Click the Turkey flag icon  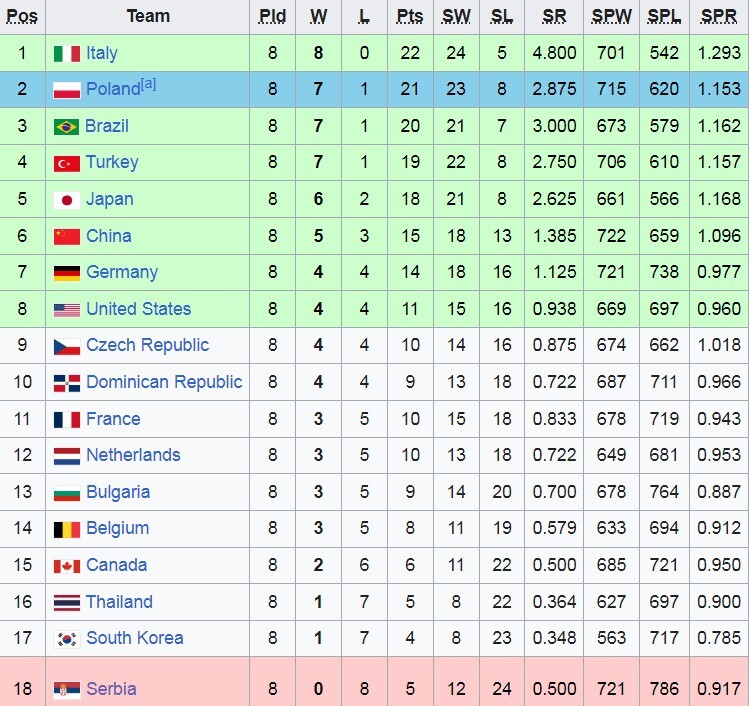(x=66, y=163)
